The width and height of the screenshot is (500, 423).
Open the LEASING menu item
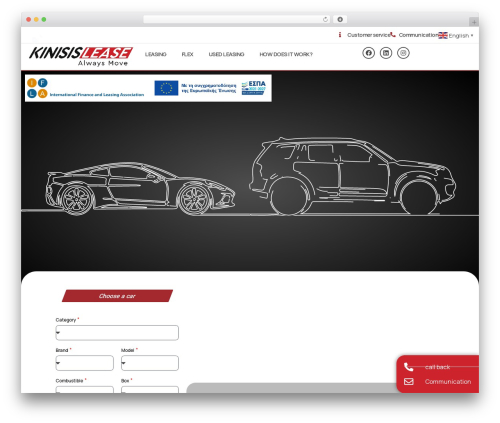[x=156, y=54]
